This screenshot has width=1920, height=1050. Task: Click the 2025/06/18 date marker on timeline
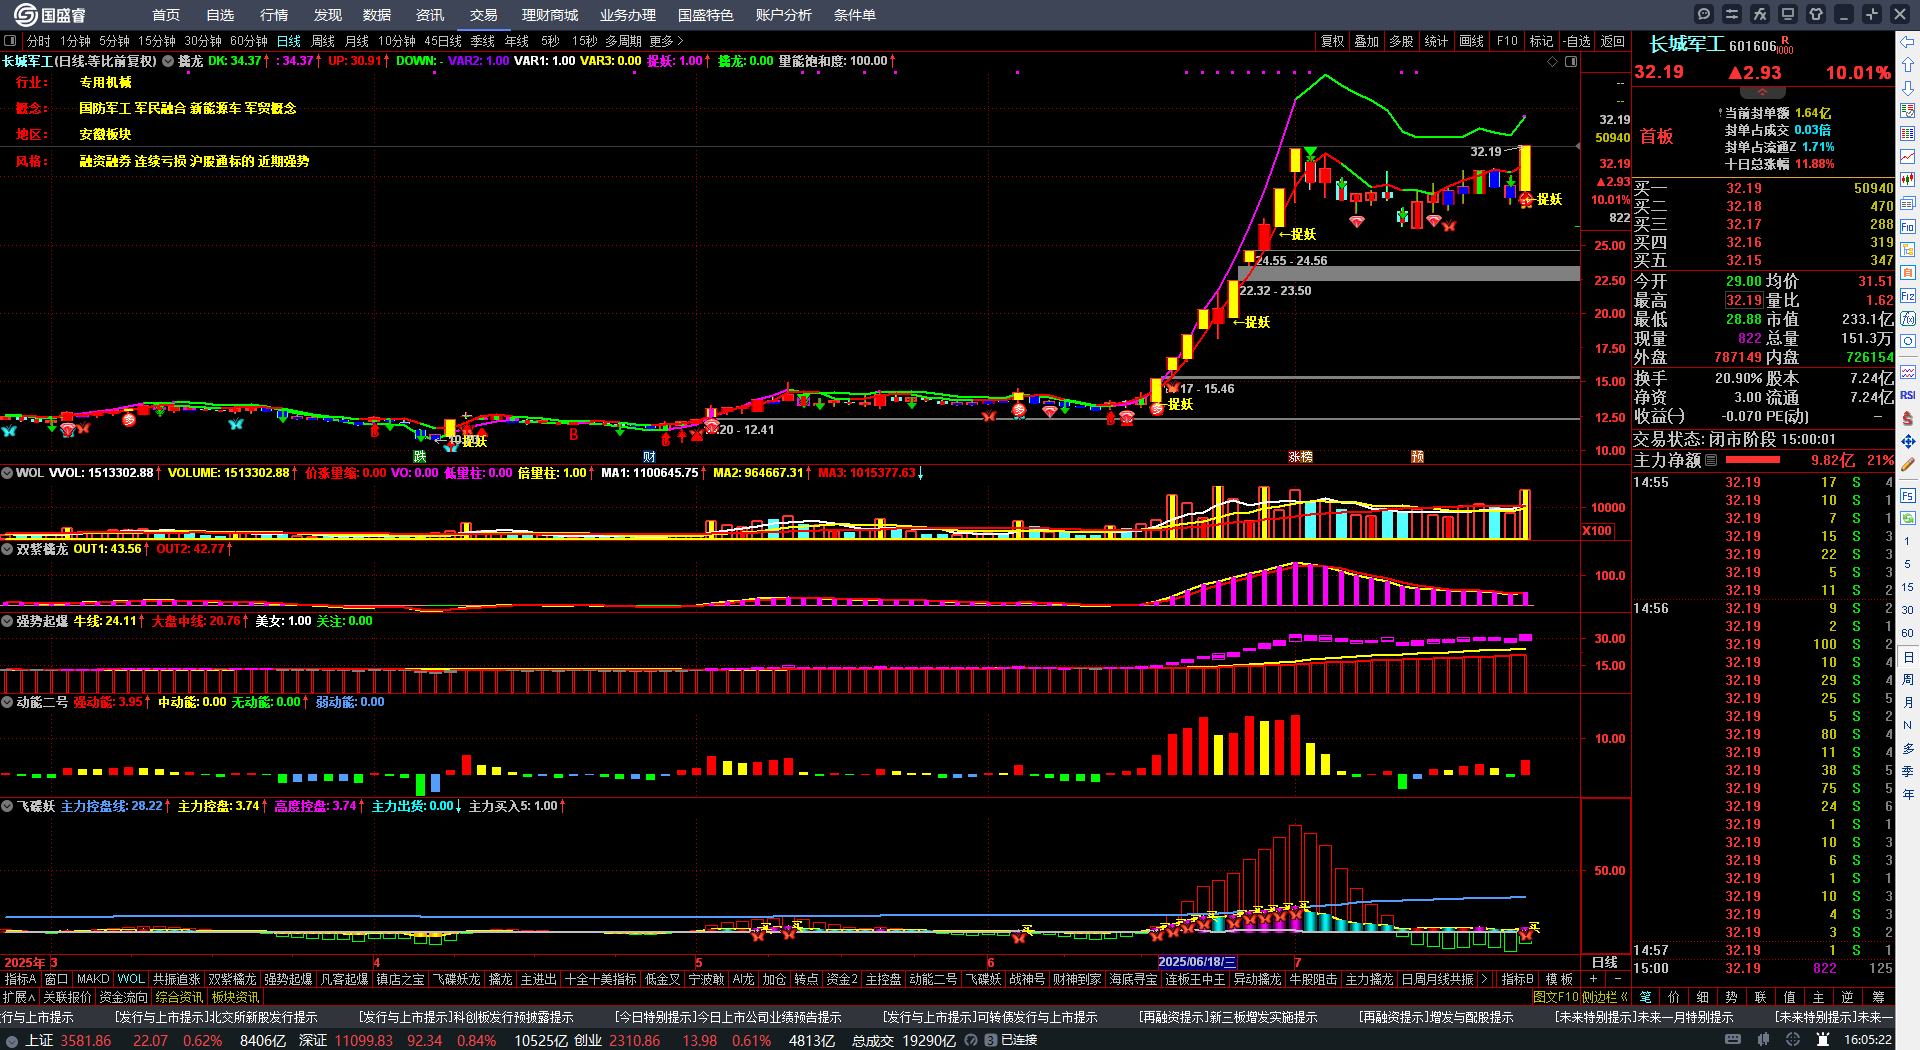[x=1197, y=962]
